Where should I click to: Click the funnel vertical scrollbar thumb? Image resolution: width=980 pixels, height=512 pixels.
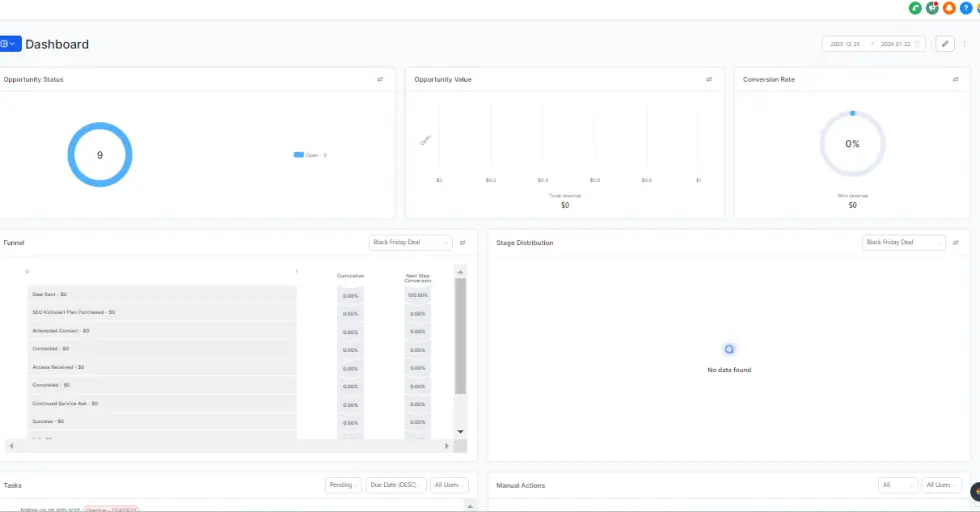pos(460,336)
